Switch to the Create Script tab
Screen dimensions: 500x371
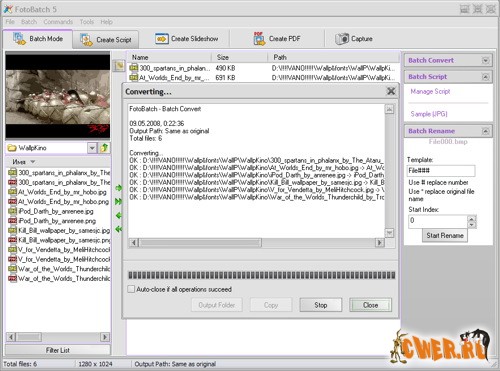click(x=106, y=40)
